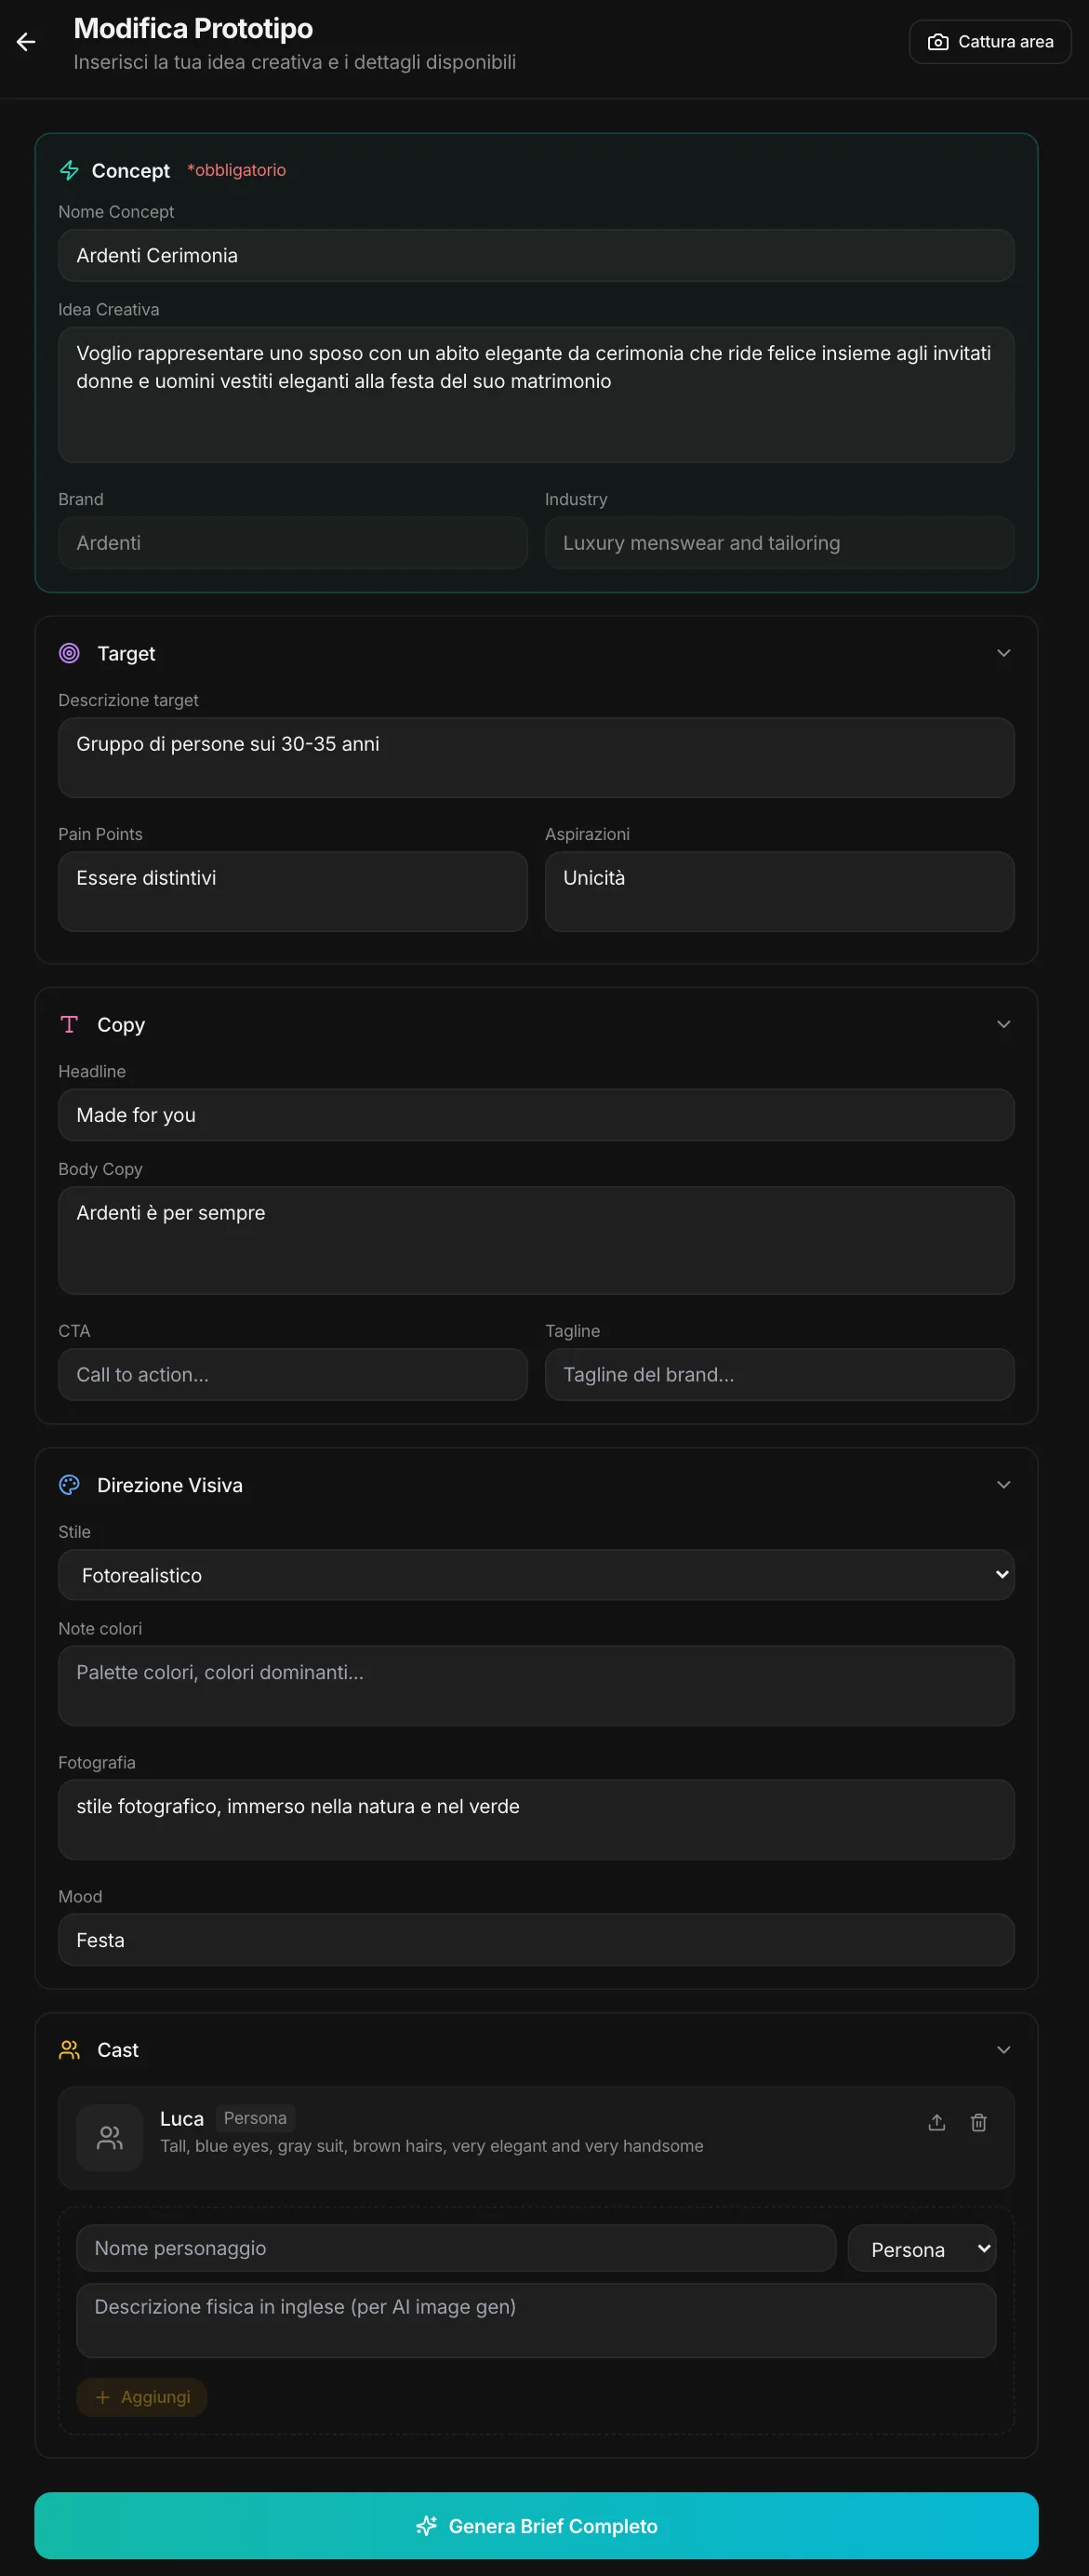Collapse the Copy section
The width and height of the screenshot is (1089, 2576).
1004,1024
